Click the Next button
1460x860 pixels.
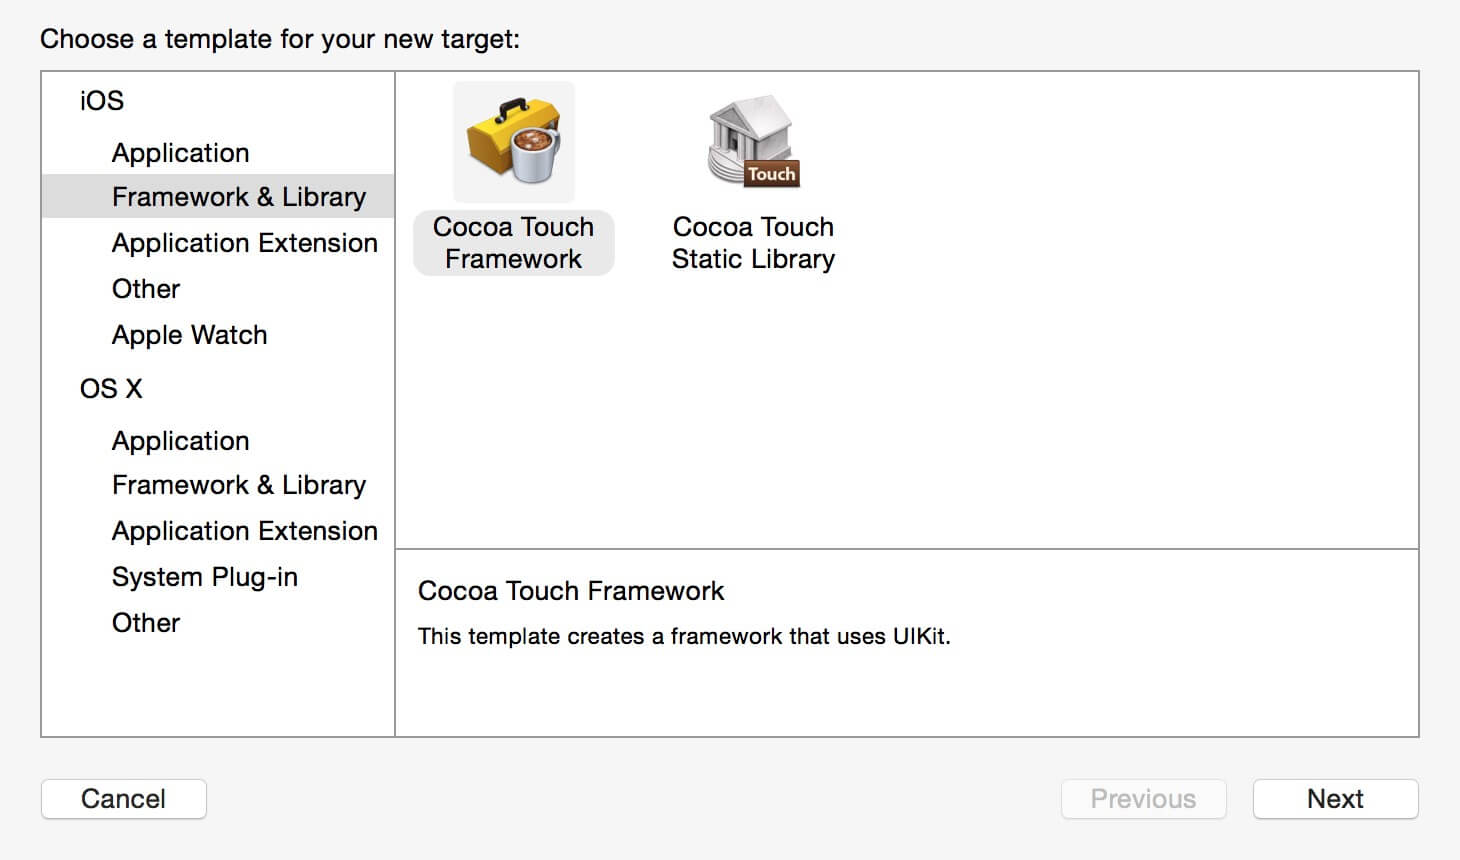tap(1335, 799)
